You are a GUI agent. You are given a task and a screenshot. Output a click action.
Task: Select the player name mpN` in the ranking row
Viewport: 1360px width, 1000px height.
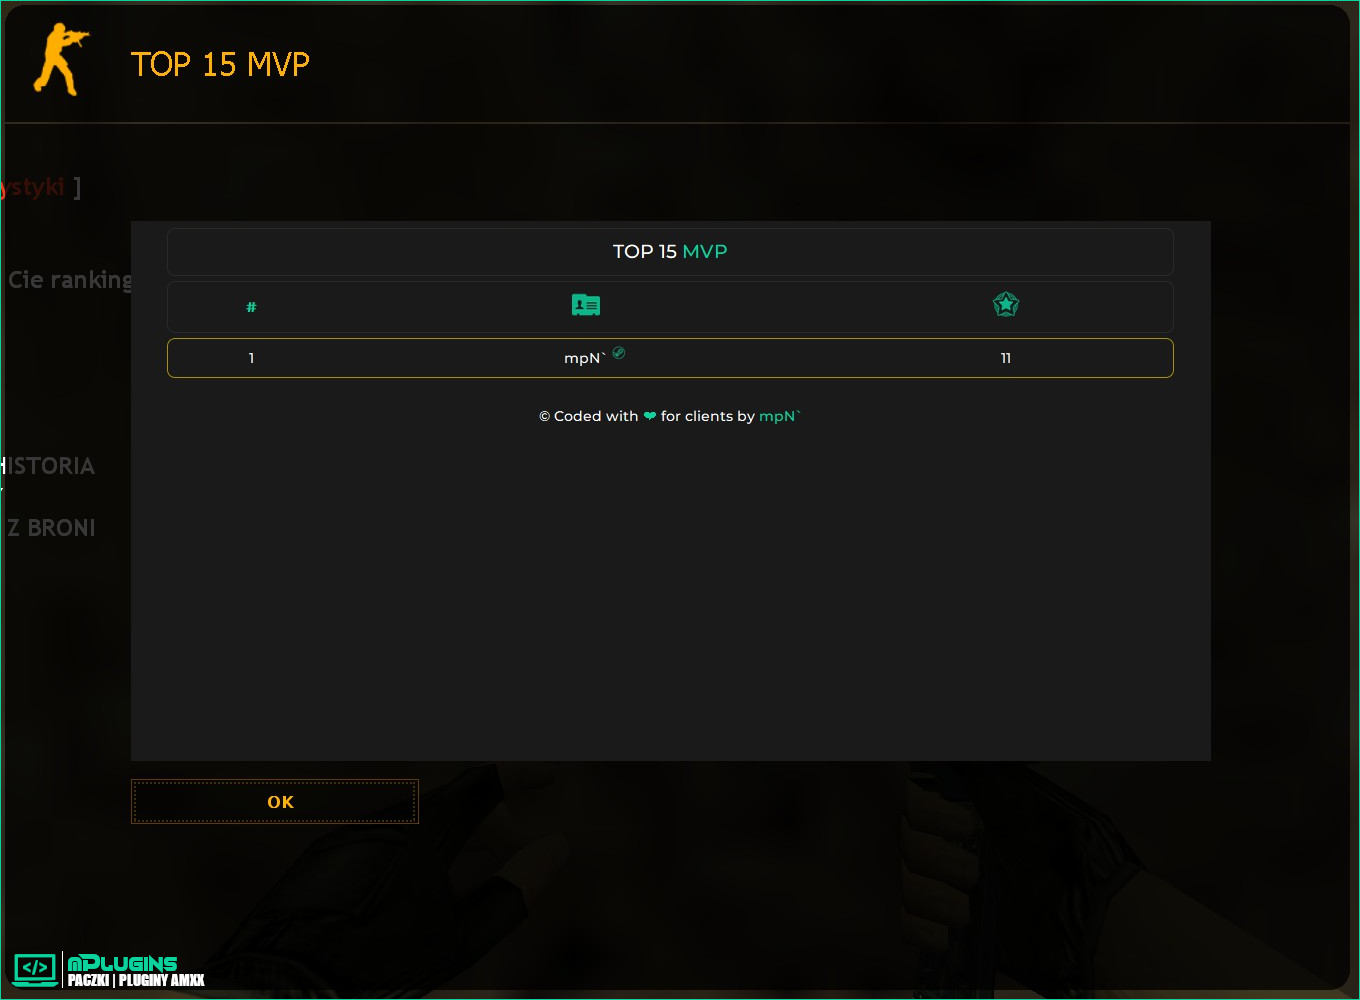coord(585,358)
